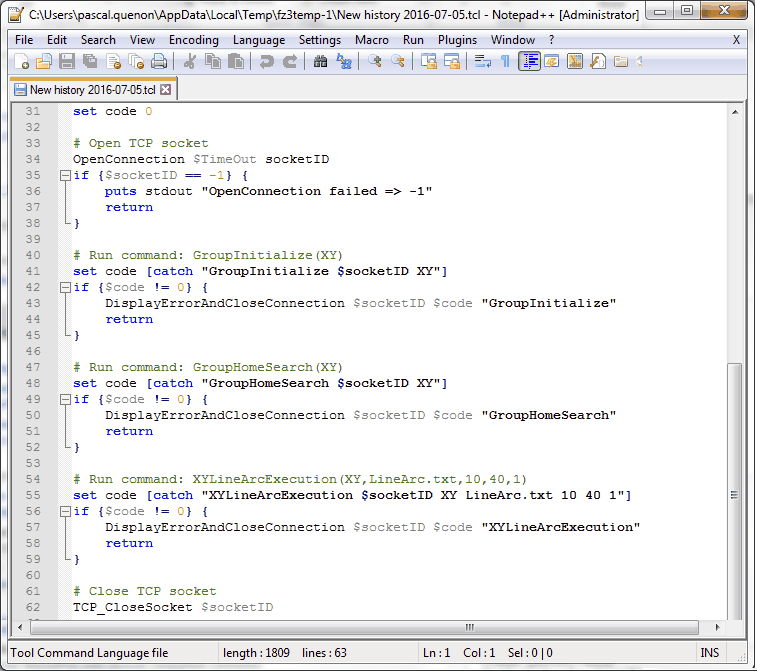
Task: Click the Save file toolbar icon
Action: (66, 62)
